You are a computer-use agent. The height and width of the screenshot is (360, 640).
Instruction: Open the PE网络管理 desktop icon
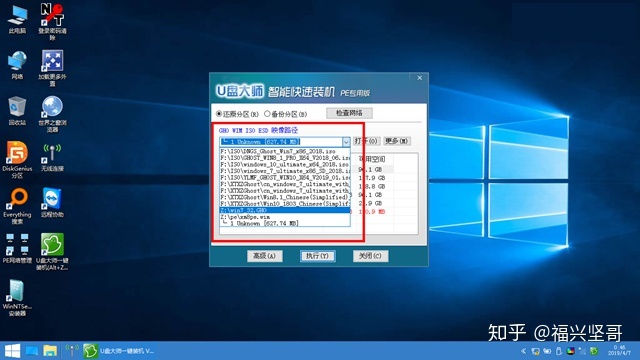click(17, 249)
